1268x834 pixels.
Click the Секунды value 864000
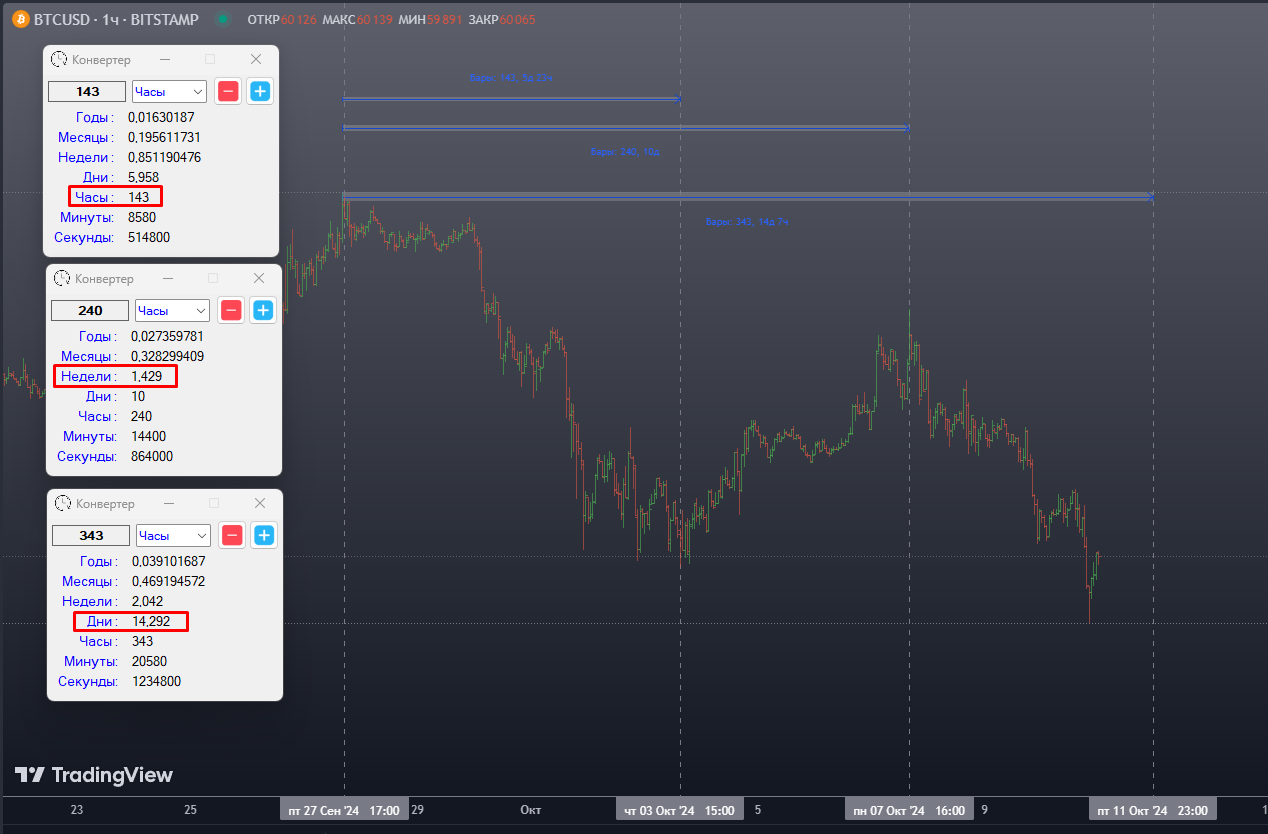click(151, 456)
